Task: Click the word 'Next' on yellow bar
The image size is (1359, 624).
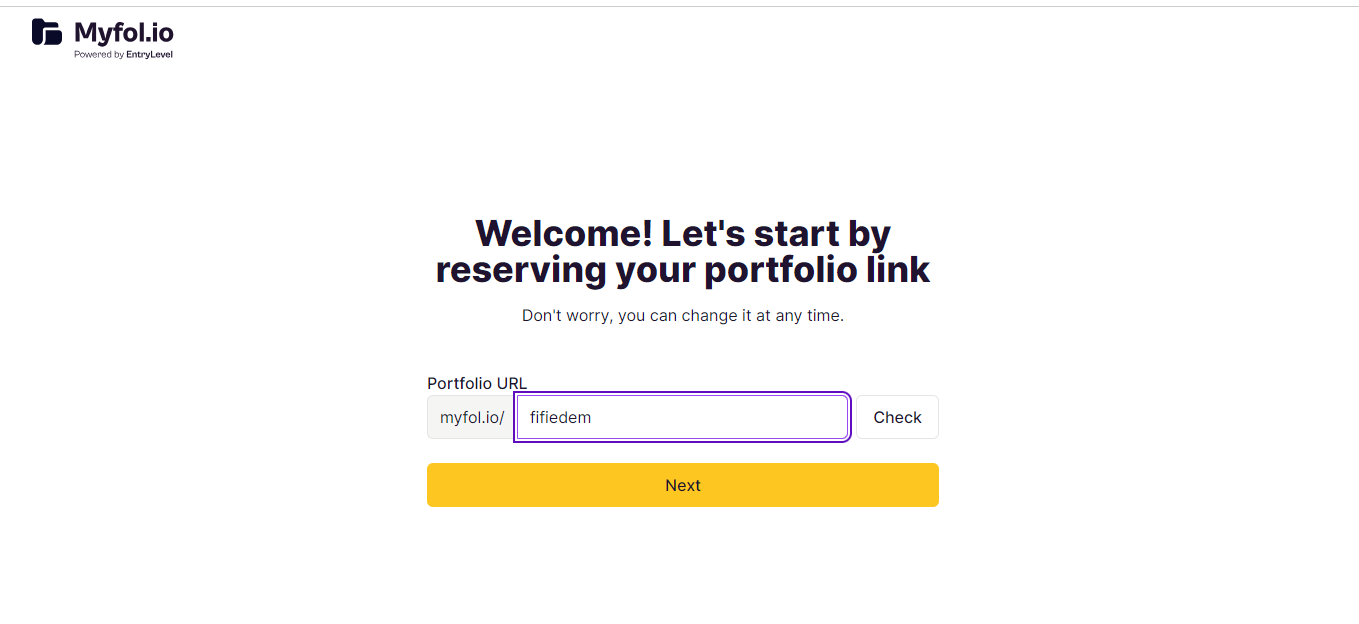Action: (x=683, y=485)
